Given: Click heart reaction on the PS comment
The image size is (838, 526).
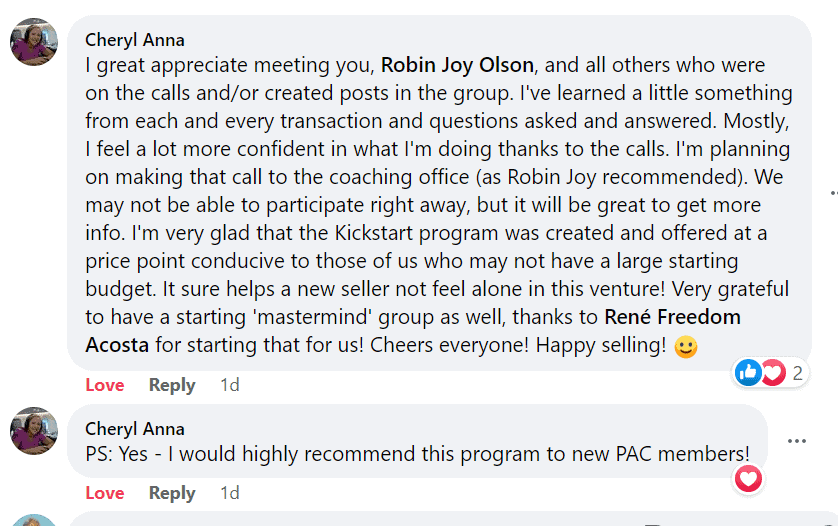Looking at the screenshot, I should (748, 480).
